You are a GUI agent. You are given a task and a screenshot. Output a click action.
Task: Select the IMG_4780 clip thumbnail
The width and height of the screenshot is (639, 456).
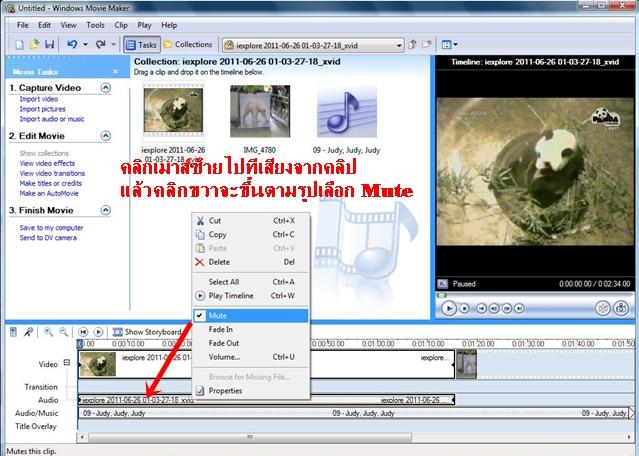point(260,111)
